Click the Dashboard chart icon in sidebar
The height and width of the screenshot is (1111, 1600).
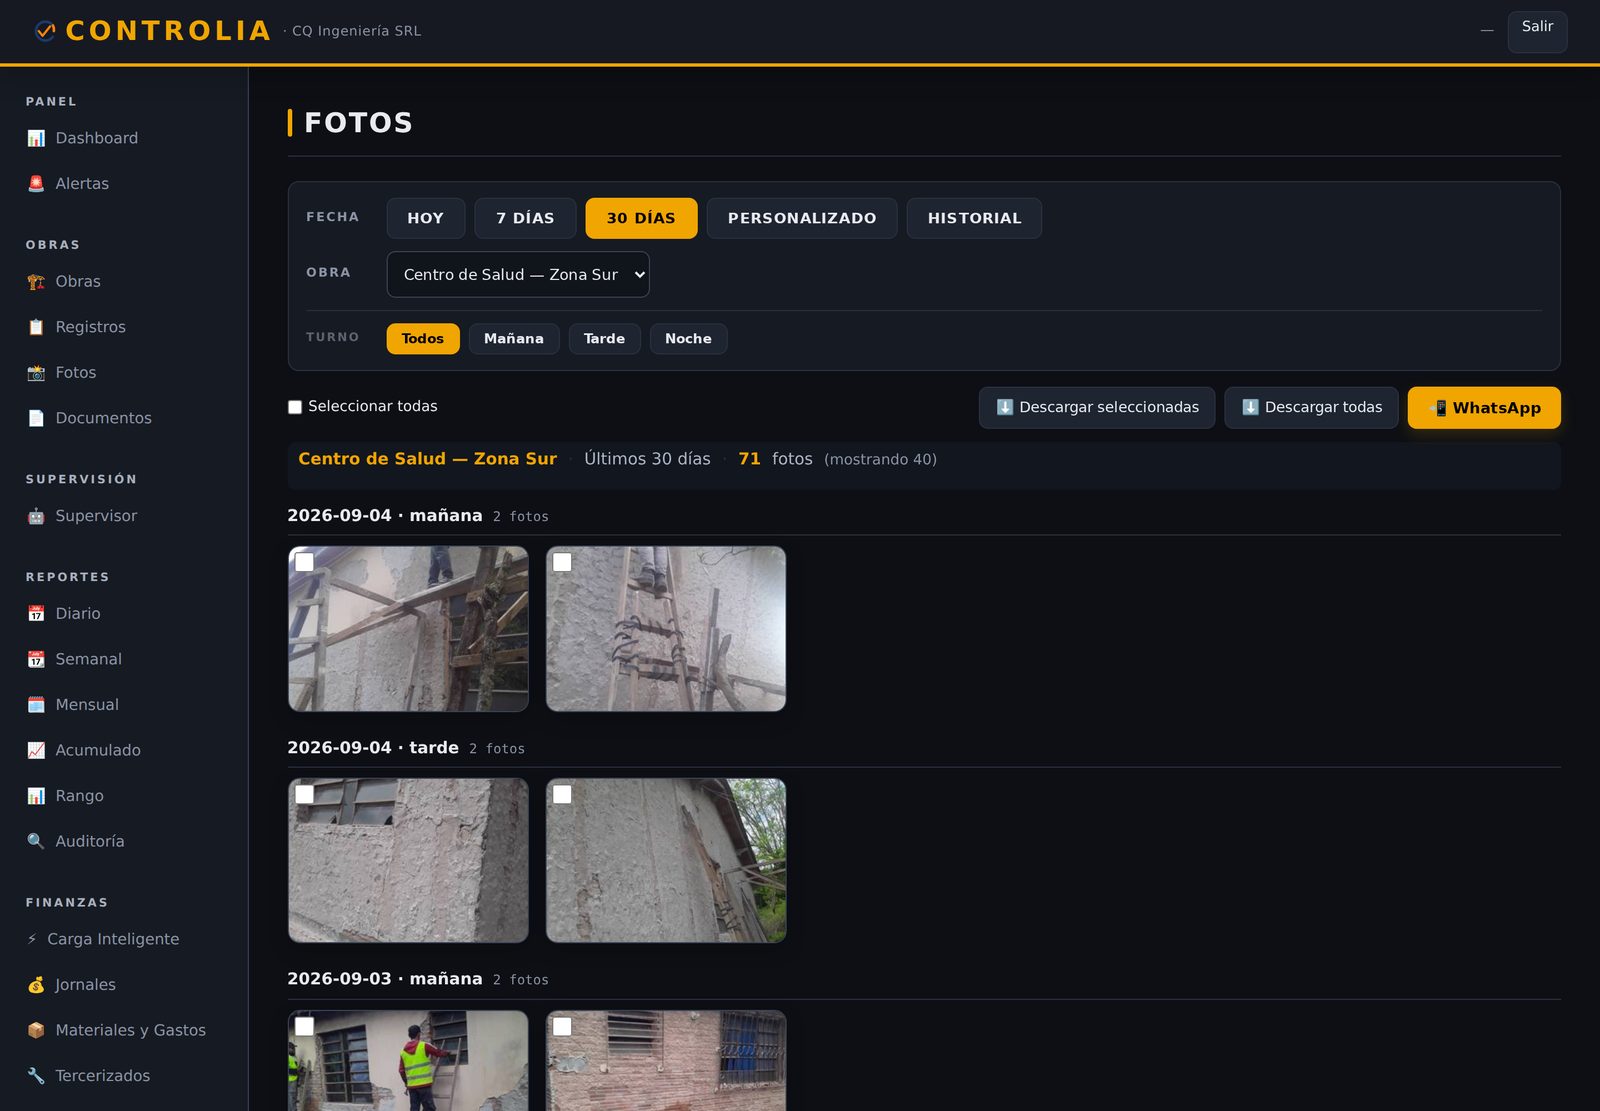(36, 138)
